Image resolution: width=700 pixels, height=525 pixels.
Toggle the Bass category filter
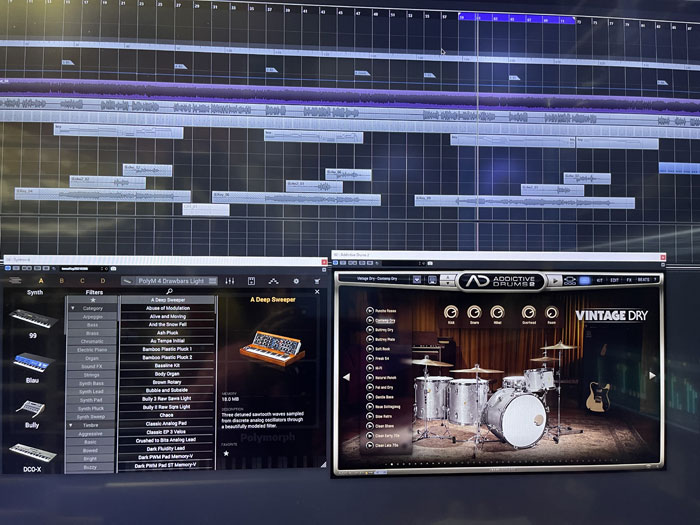point(92,325)
